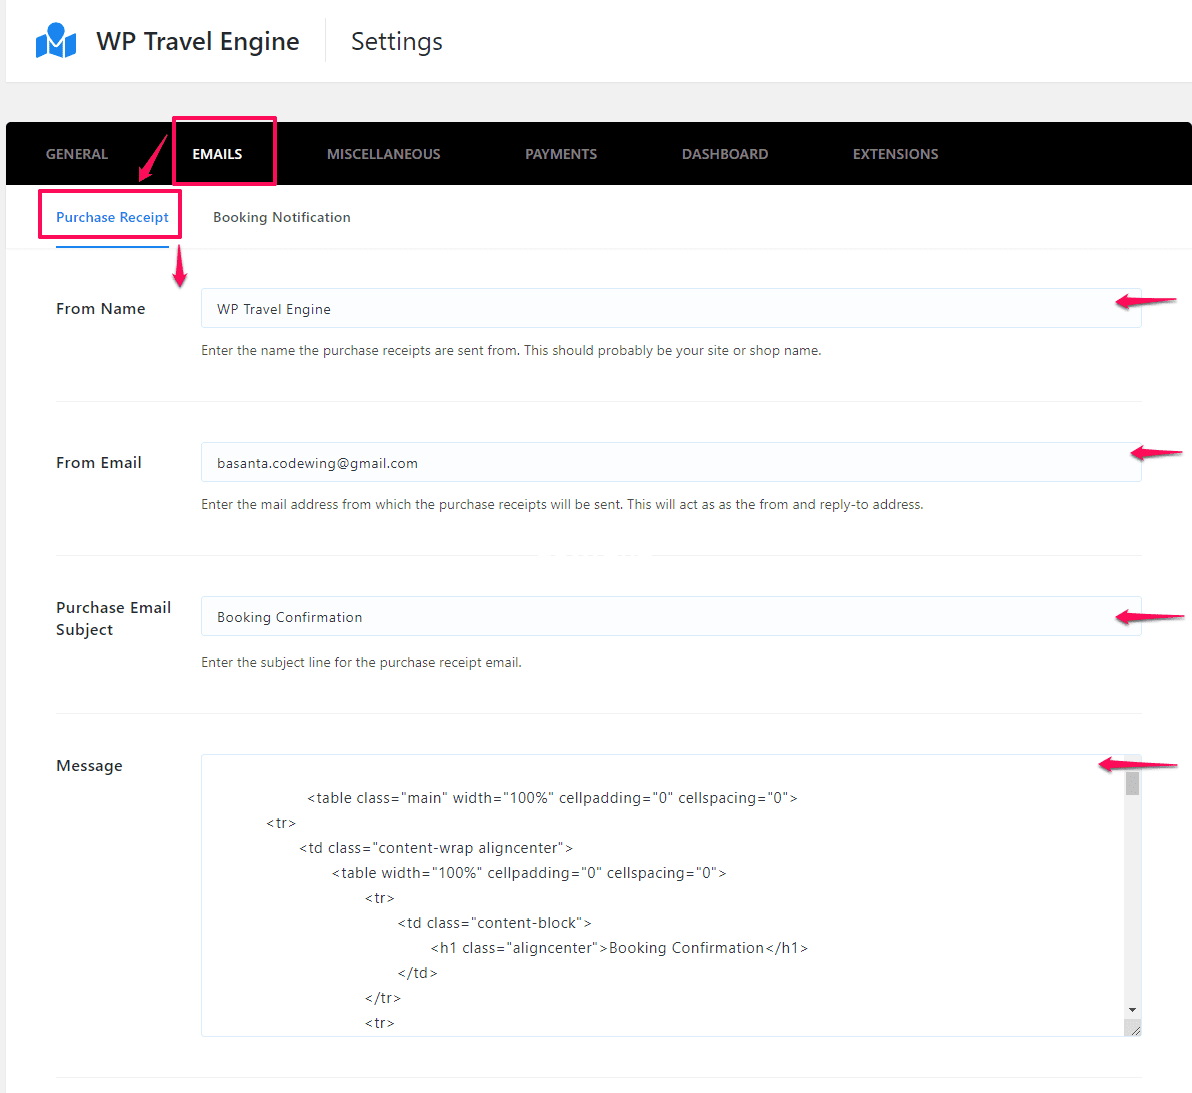1192x1093 pixels.
Task: Click the Message scrollbar down arrow
Action: (x=1133, y=1010)
